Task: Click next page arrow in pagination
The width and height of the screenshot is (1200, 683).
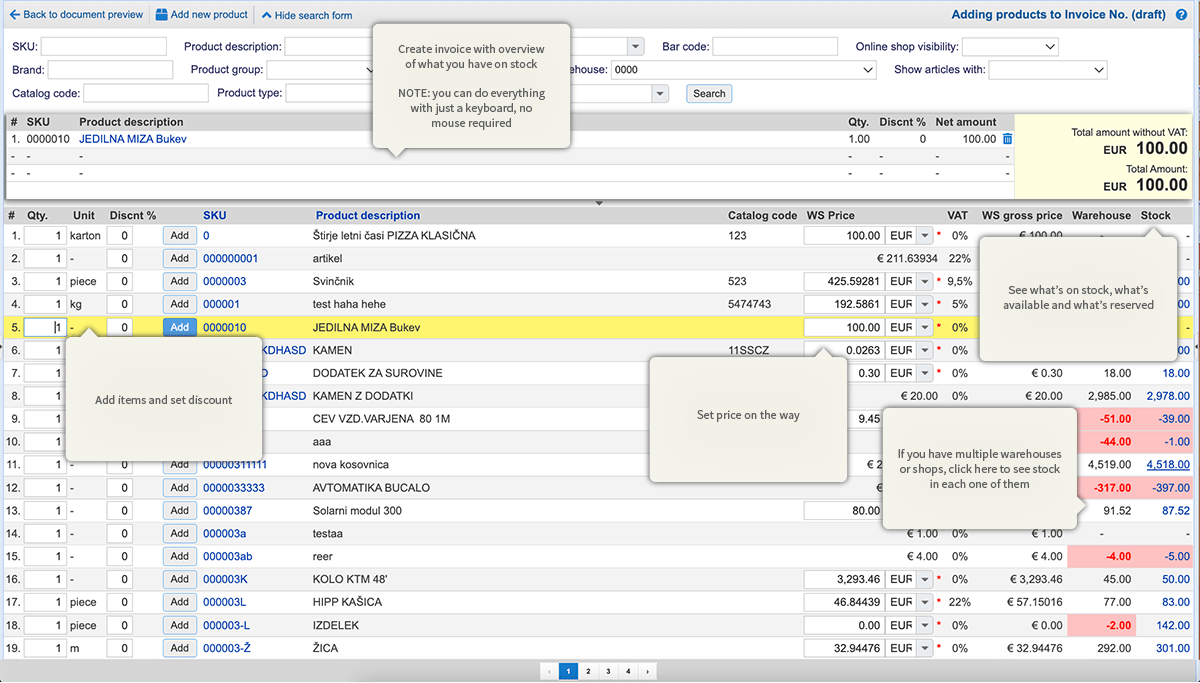Action: pyautogui.click(x=648, y=672)
